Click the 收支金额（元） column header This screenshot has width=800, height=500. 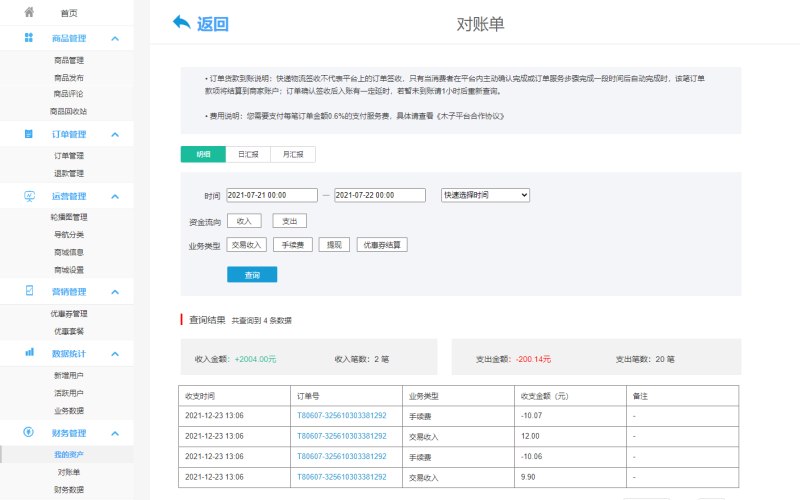(x=544, y=396)
